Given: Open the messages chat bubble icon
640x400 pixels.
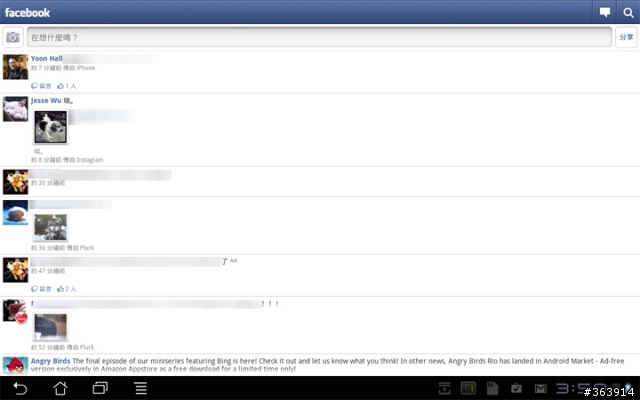Looking at the screenshot, I should (604, 12).
